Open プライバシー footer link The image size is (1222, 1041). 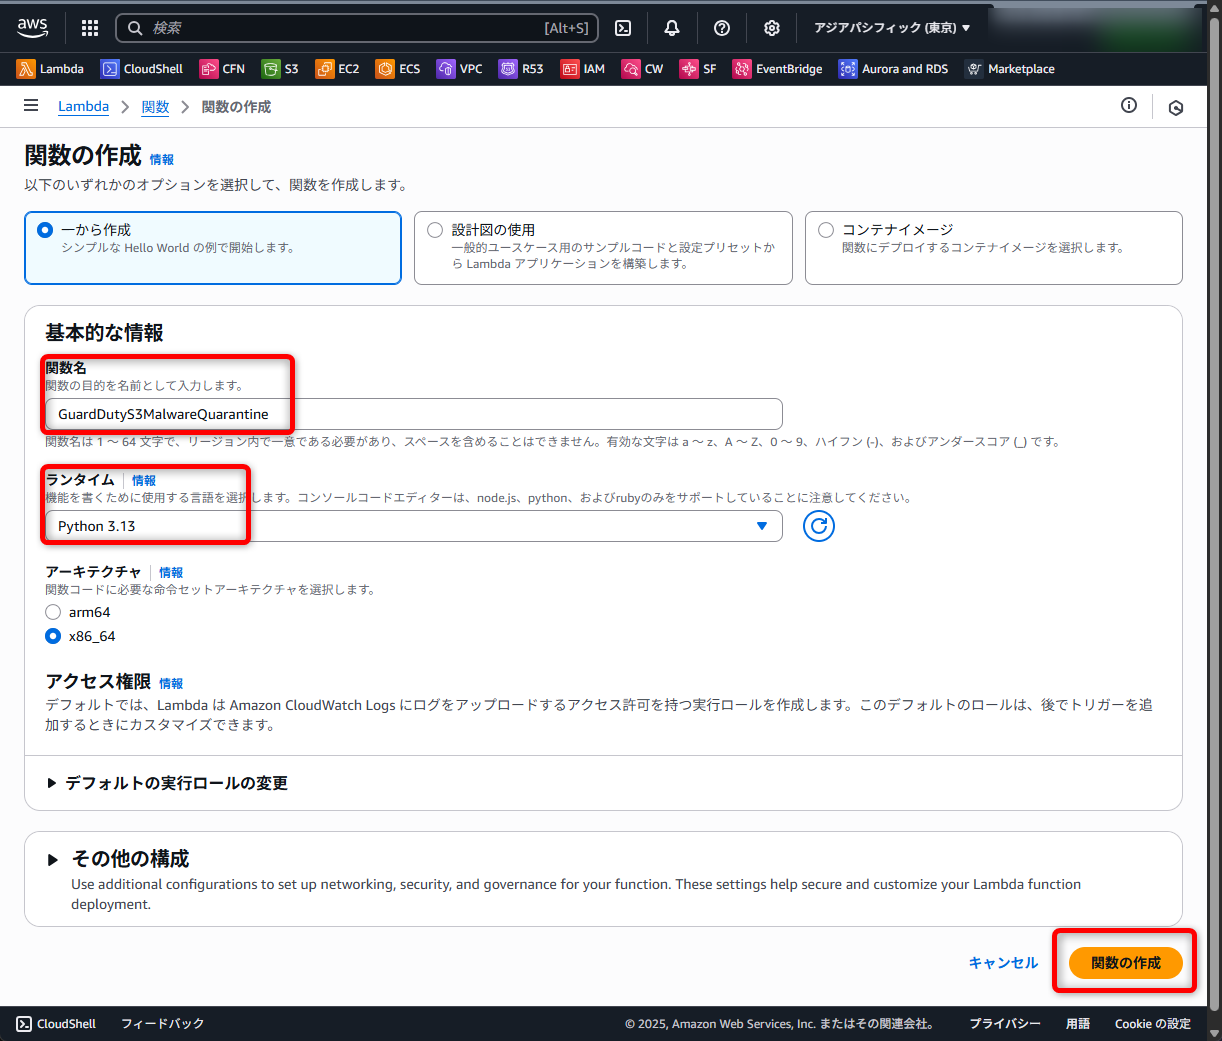1005,1024
